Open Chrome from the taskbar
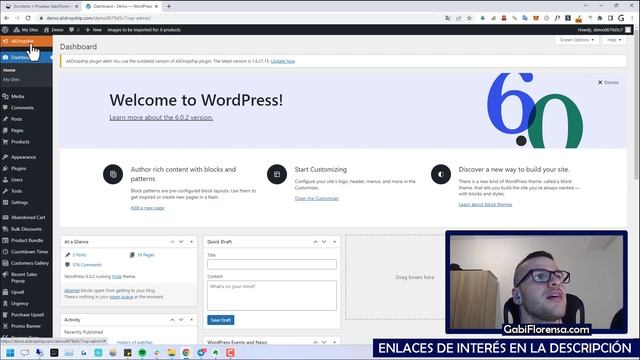 [x=186, y=353]
